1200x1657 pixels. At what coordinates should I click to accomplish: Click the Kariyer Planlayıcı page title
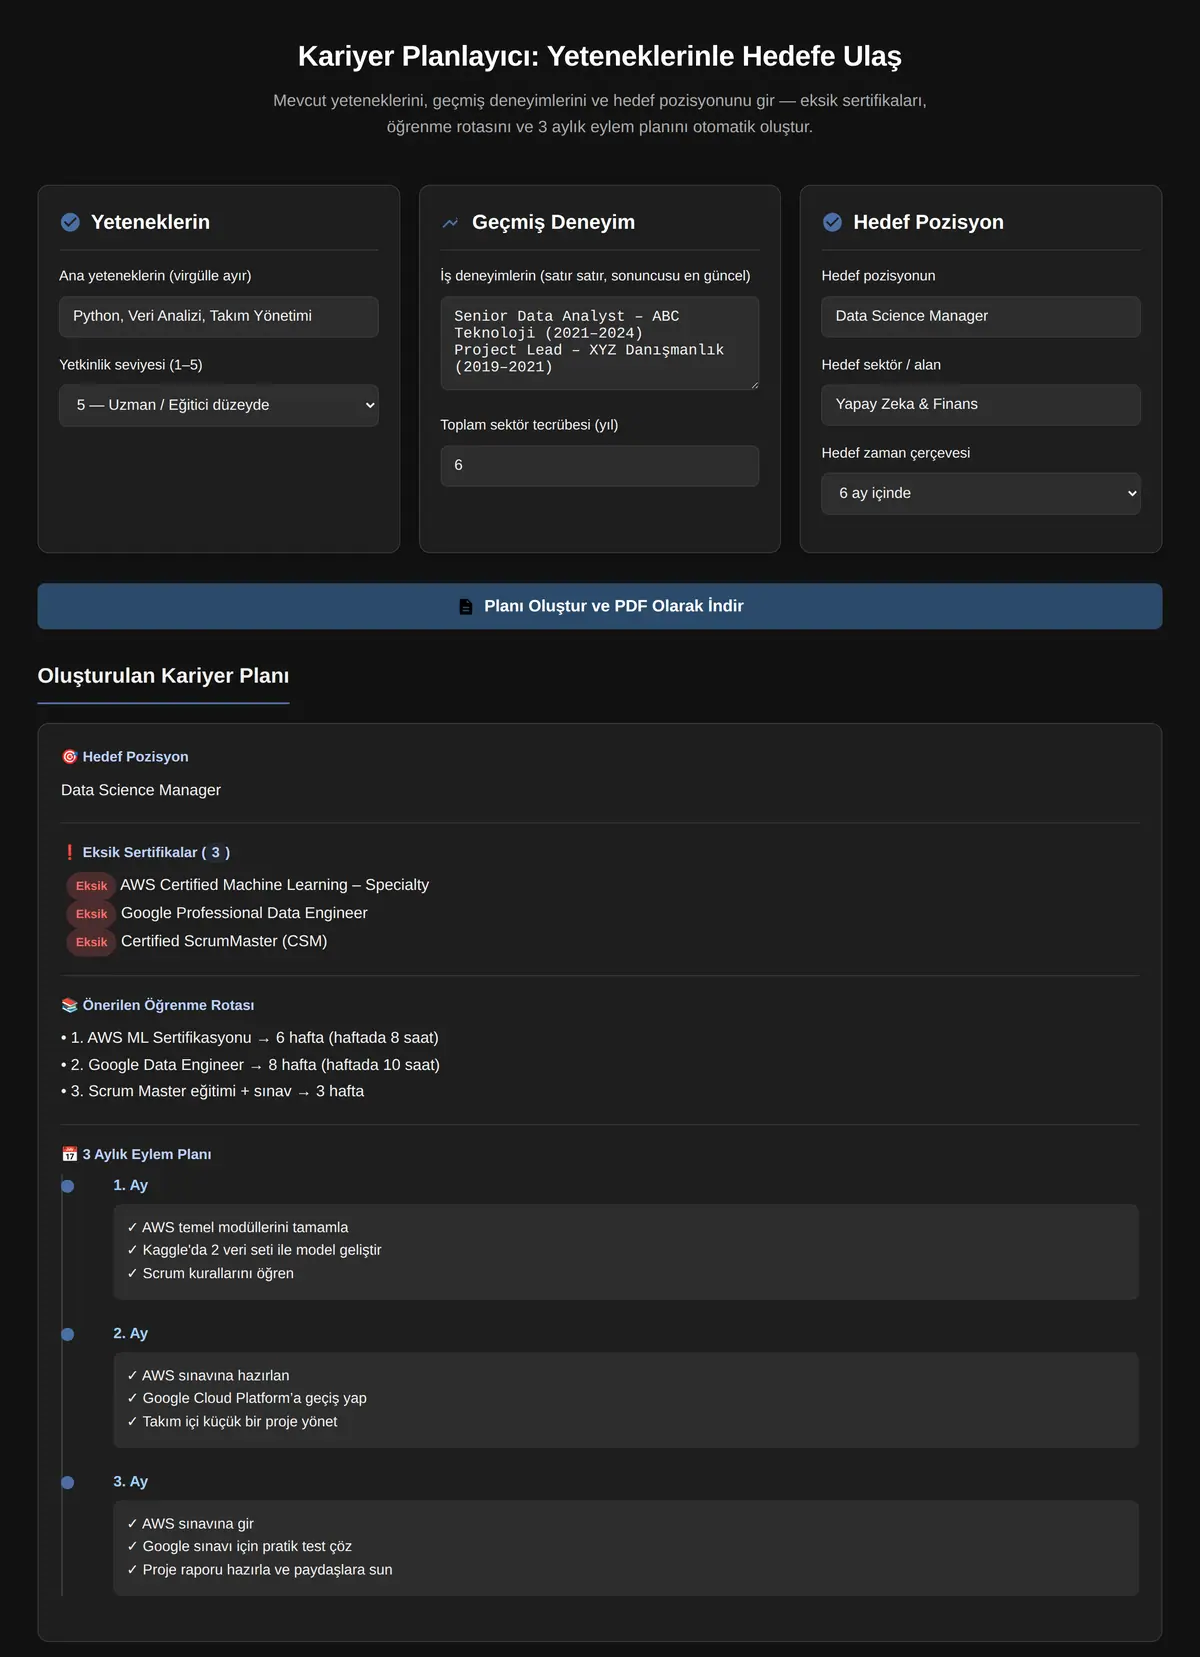pos(600,56)
